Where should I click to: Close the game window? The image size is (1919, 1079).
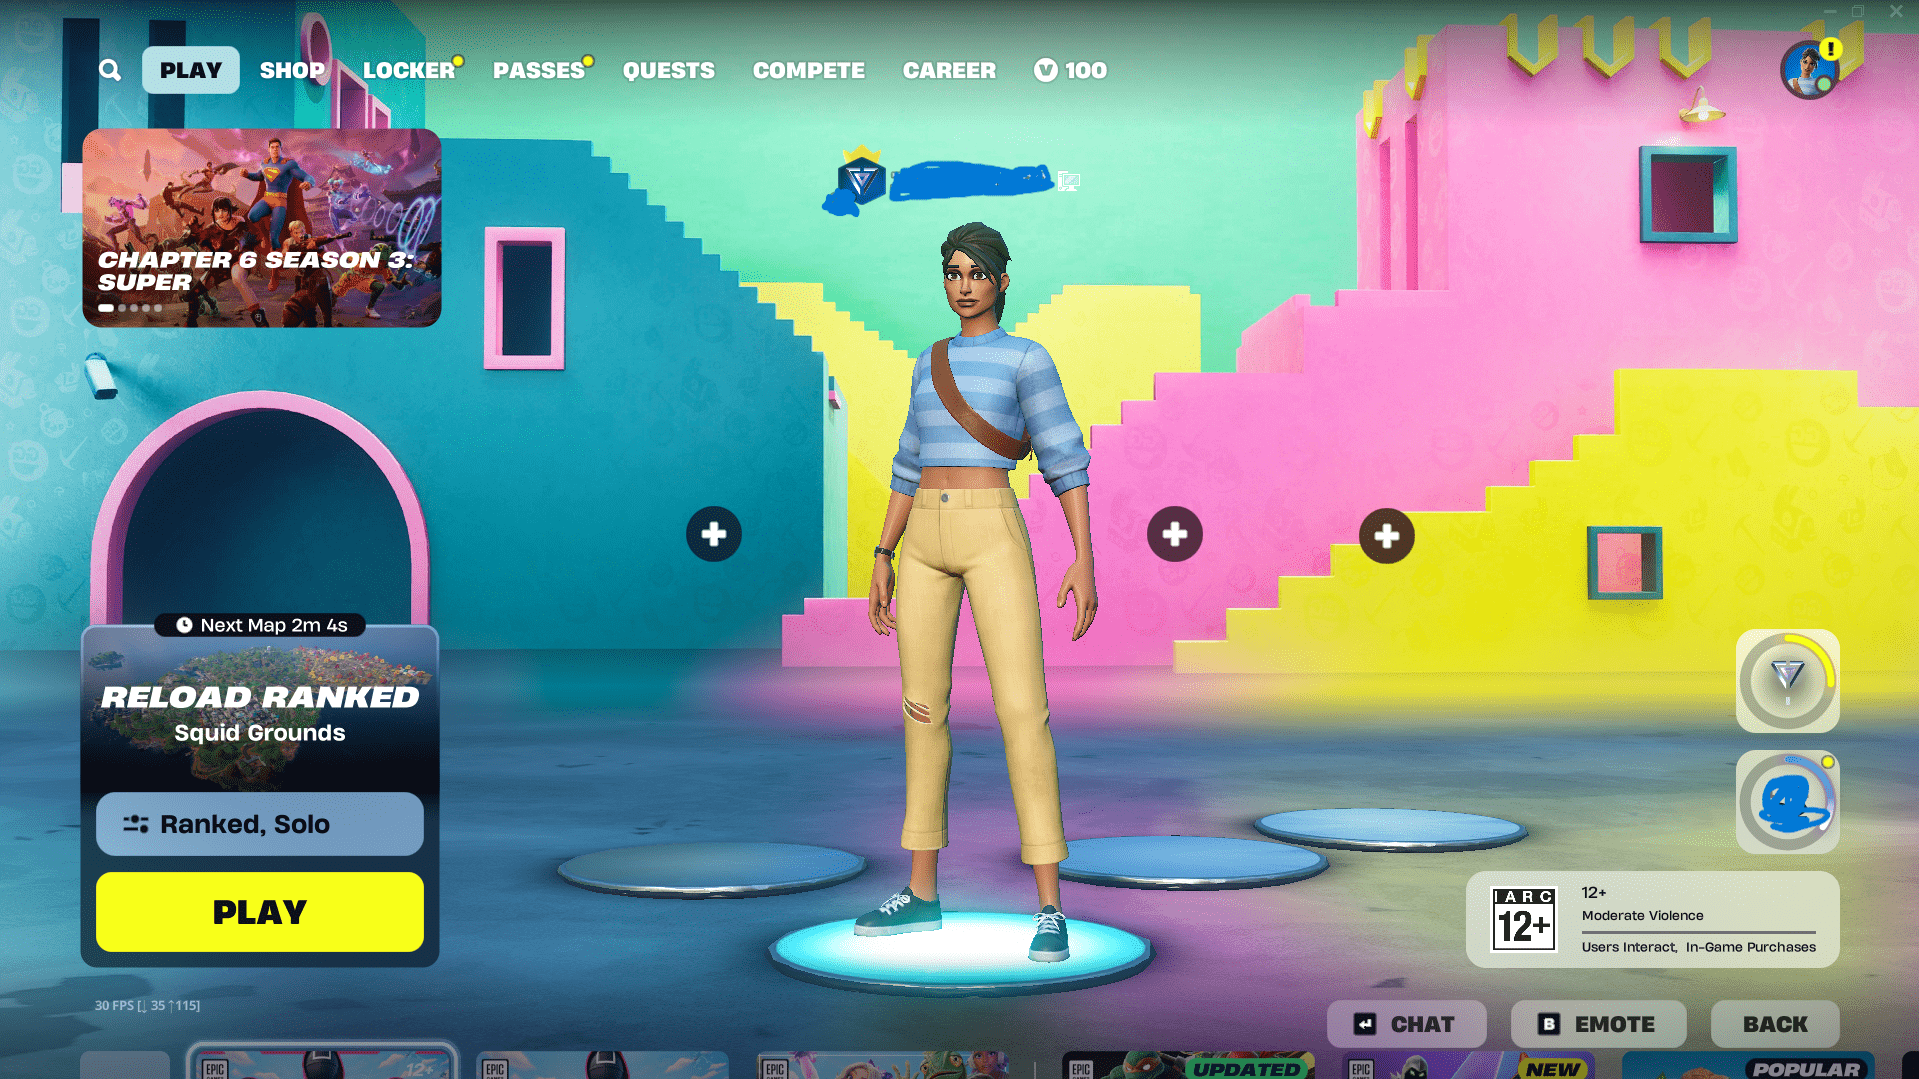[1896, 11]
